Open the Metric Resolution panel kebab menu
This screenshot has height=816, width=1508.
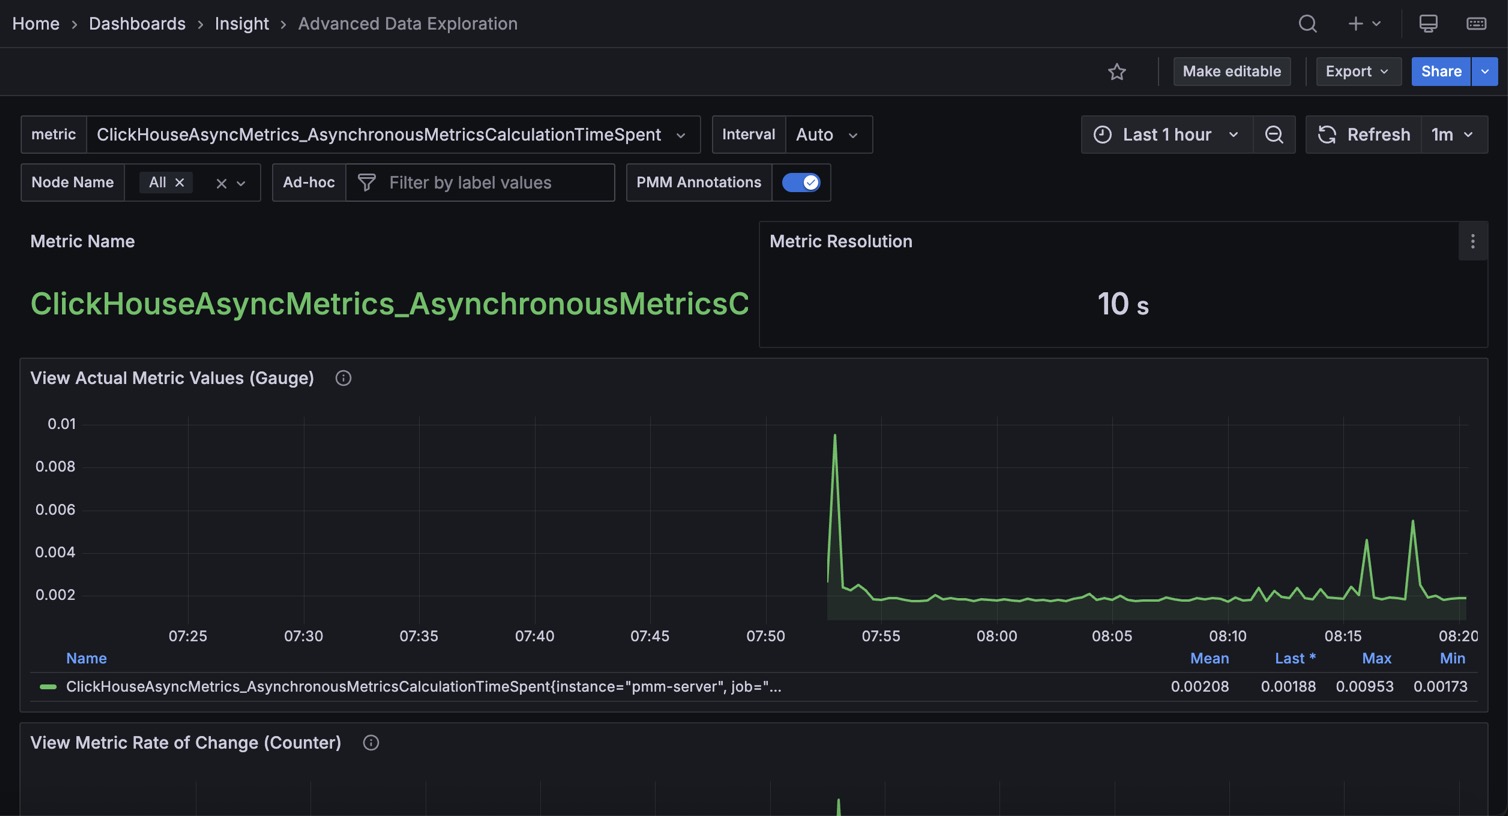[x=1472, y=241]
